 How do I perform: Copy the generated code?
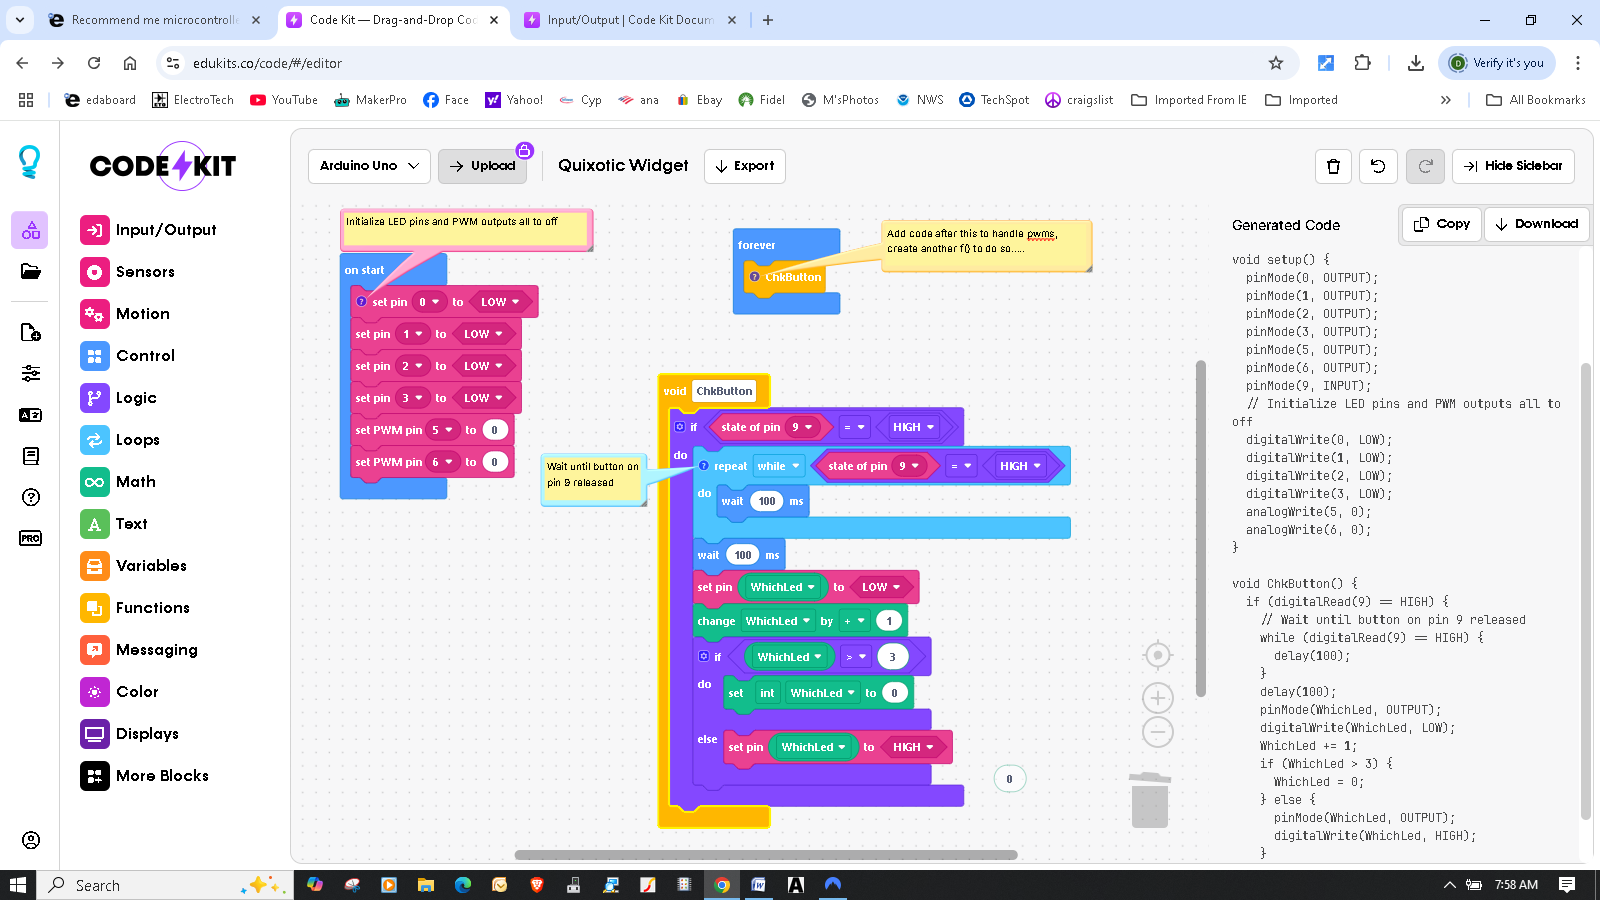1442,224
